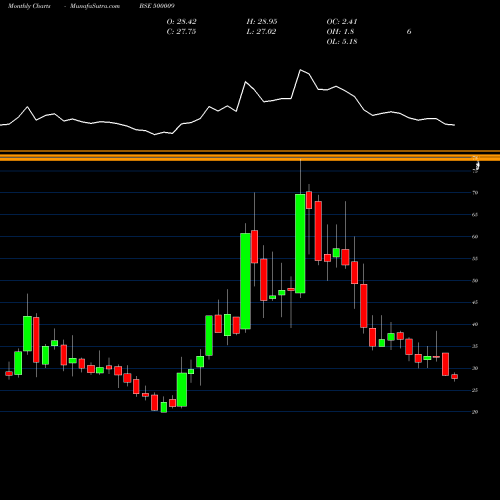The height and width of the screenshot is (500, 500).
Task: Click the '55' price axis label
Action: coord(475,259)
